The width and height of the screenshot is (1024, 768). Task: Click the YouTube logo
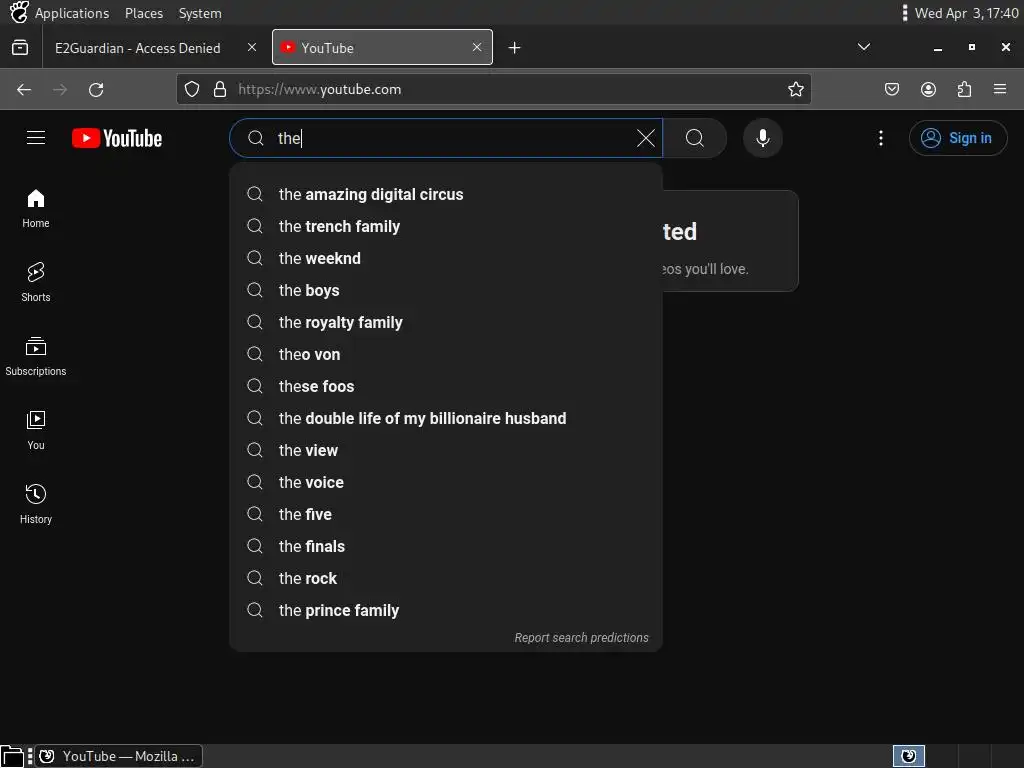coord(117,138)
